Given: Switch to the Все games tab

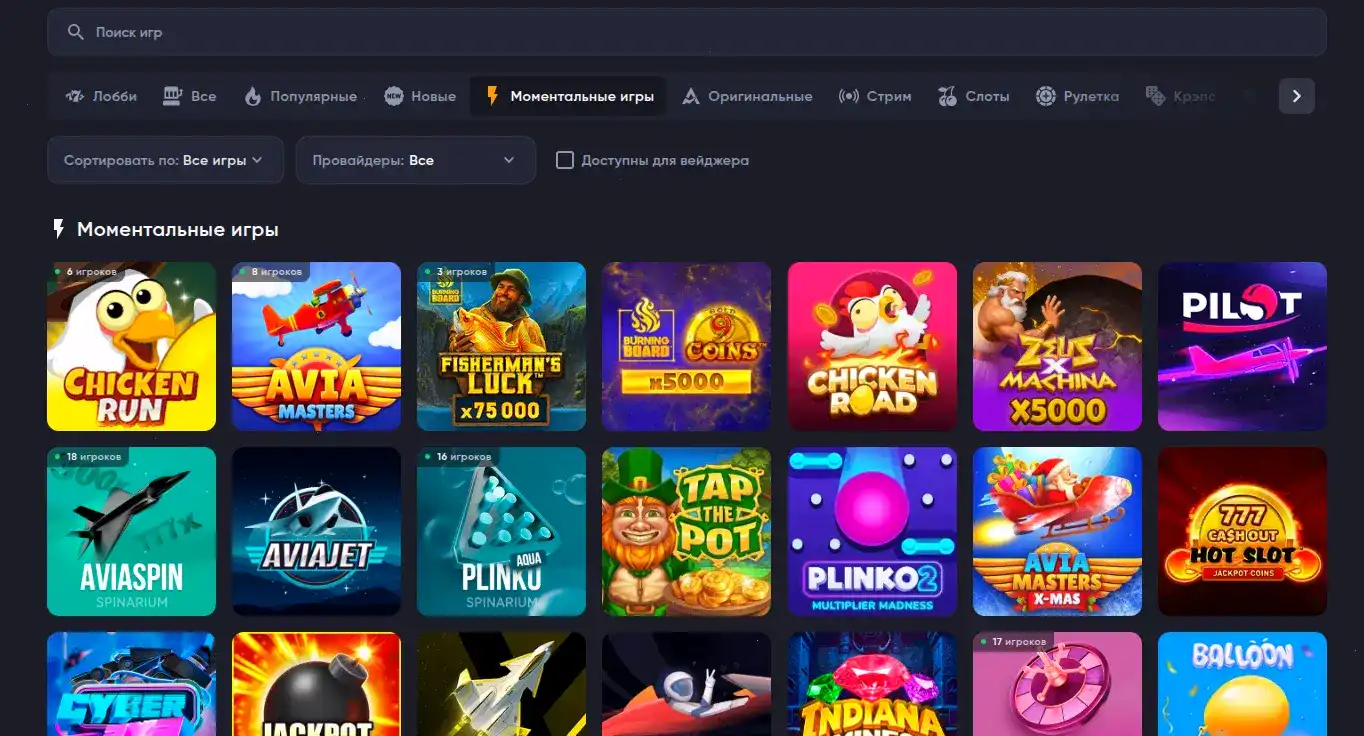Looking at the screenshot, I should pos(189,95).
